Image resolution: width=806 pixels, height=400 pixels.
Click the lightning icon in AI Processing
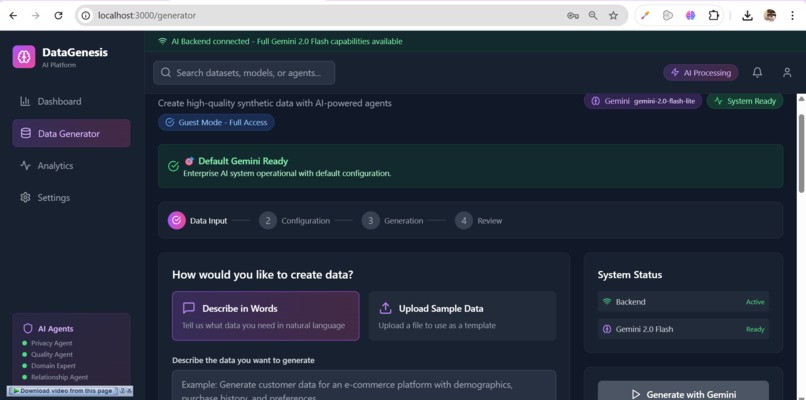[x=675, y=72]
